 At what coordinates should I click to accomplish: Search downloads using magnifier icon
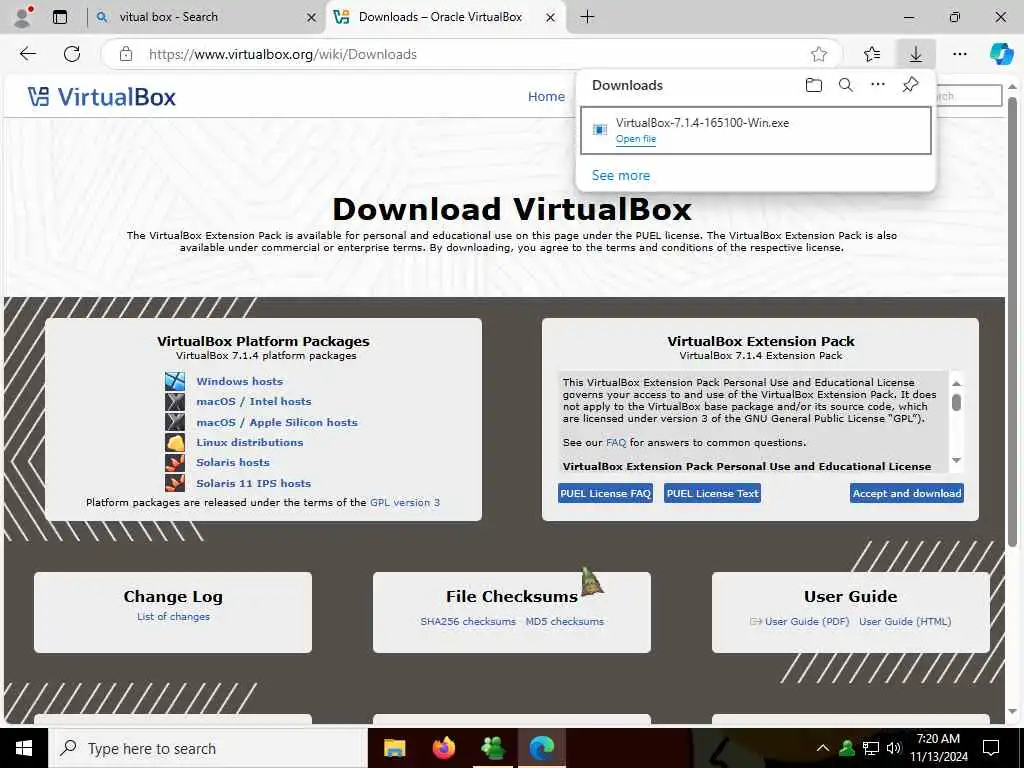846,85
